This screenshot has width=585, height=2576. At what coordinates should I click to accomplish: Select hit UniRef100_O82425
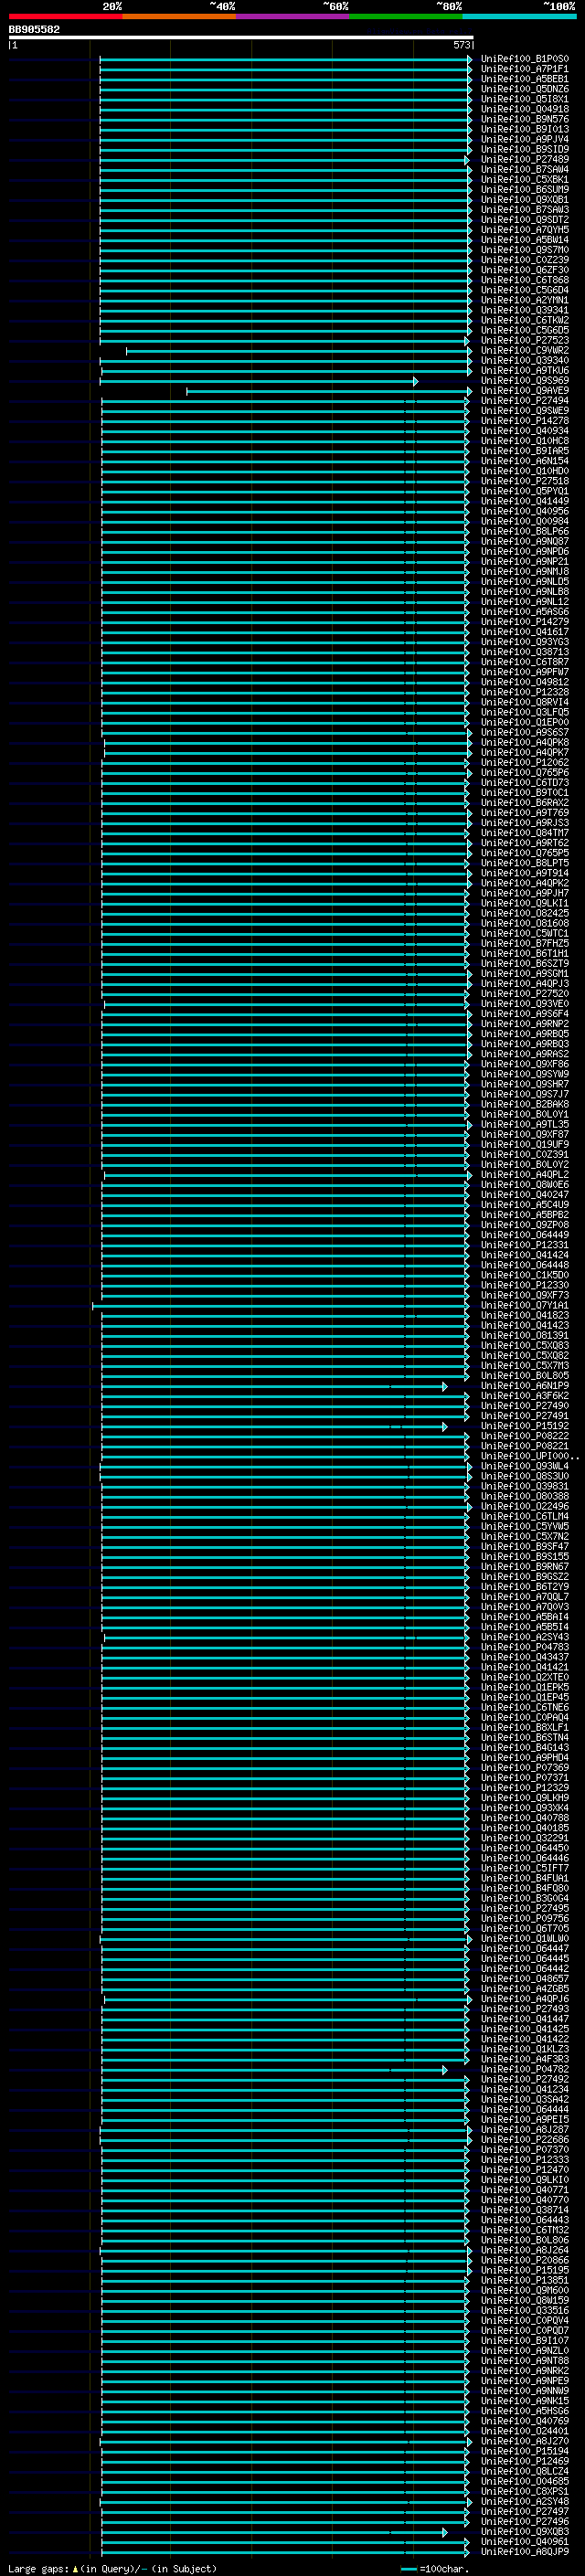pyautogui.click(x=524, y=913)
